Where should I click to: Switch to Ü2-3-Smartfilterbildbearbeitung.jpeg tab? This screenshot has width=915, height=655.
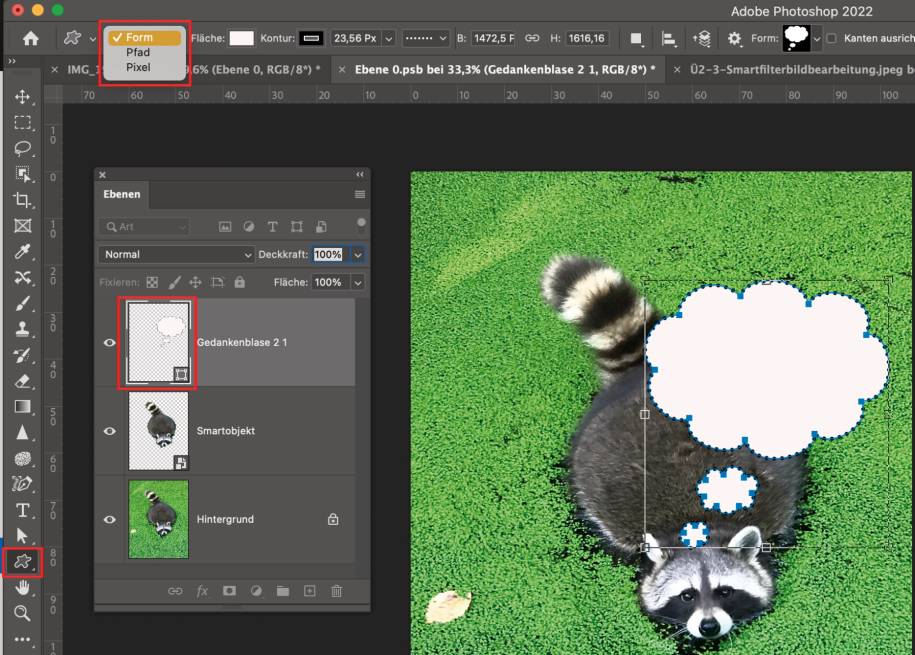[x=802, y=69]
